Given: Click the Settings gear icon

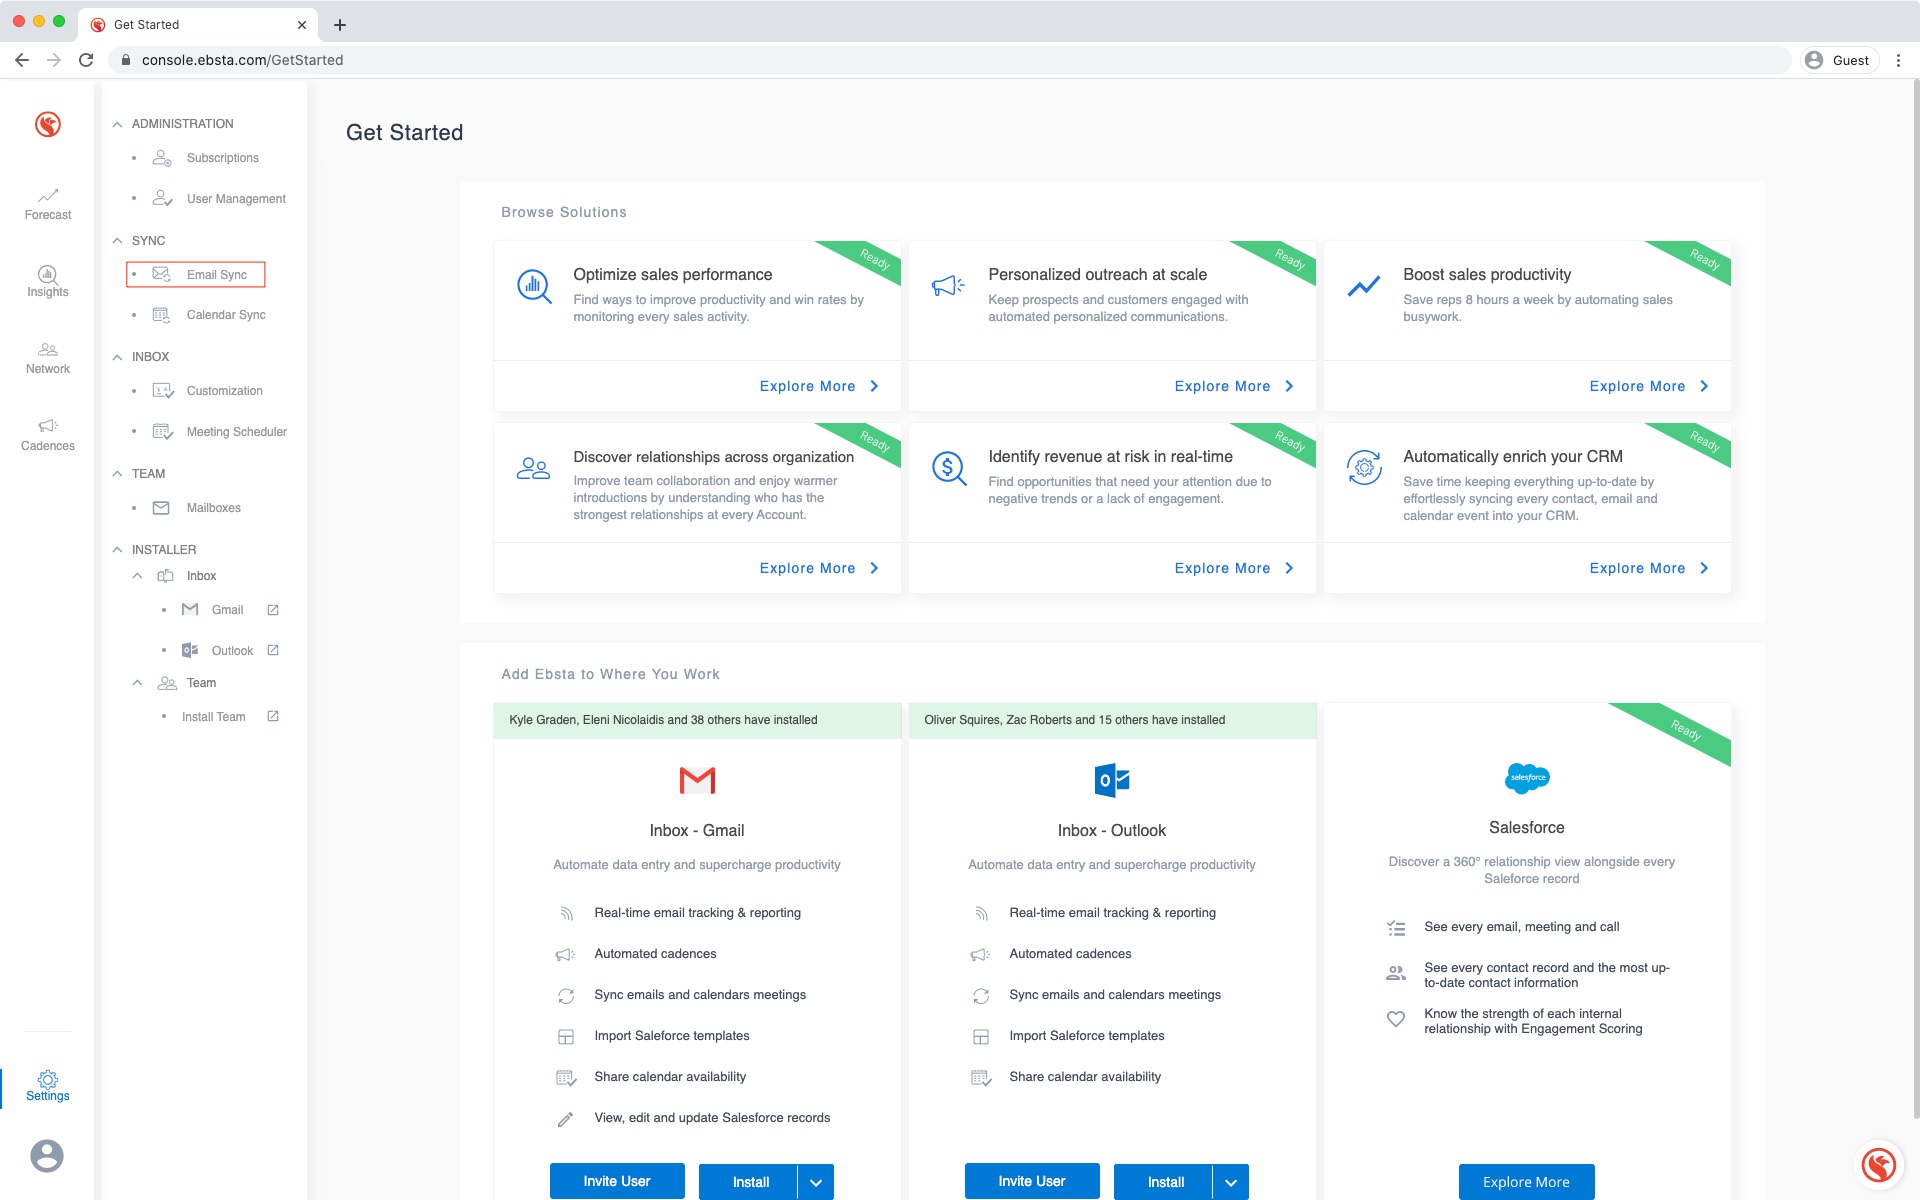Looking at the screenshot, I should (x=48, y=1080).
